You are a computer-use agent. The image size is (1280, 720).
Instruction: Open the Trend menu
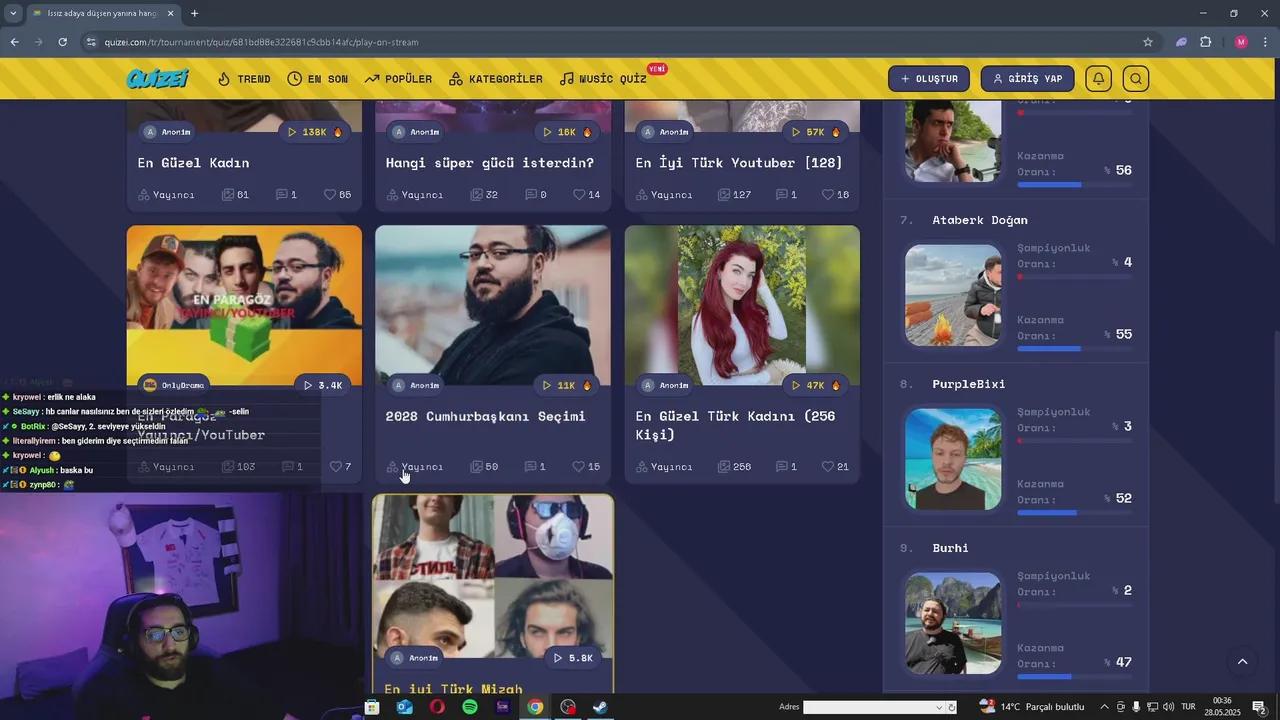(x=244, y=79)
